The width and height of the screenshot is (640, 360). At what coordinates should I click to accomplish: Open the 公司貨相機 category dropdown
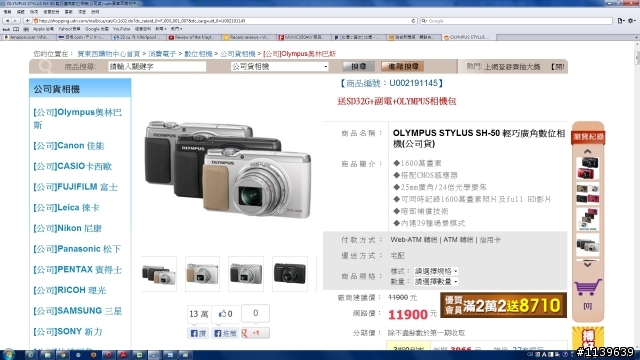coord(280,67)
